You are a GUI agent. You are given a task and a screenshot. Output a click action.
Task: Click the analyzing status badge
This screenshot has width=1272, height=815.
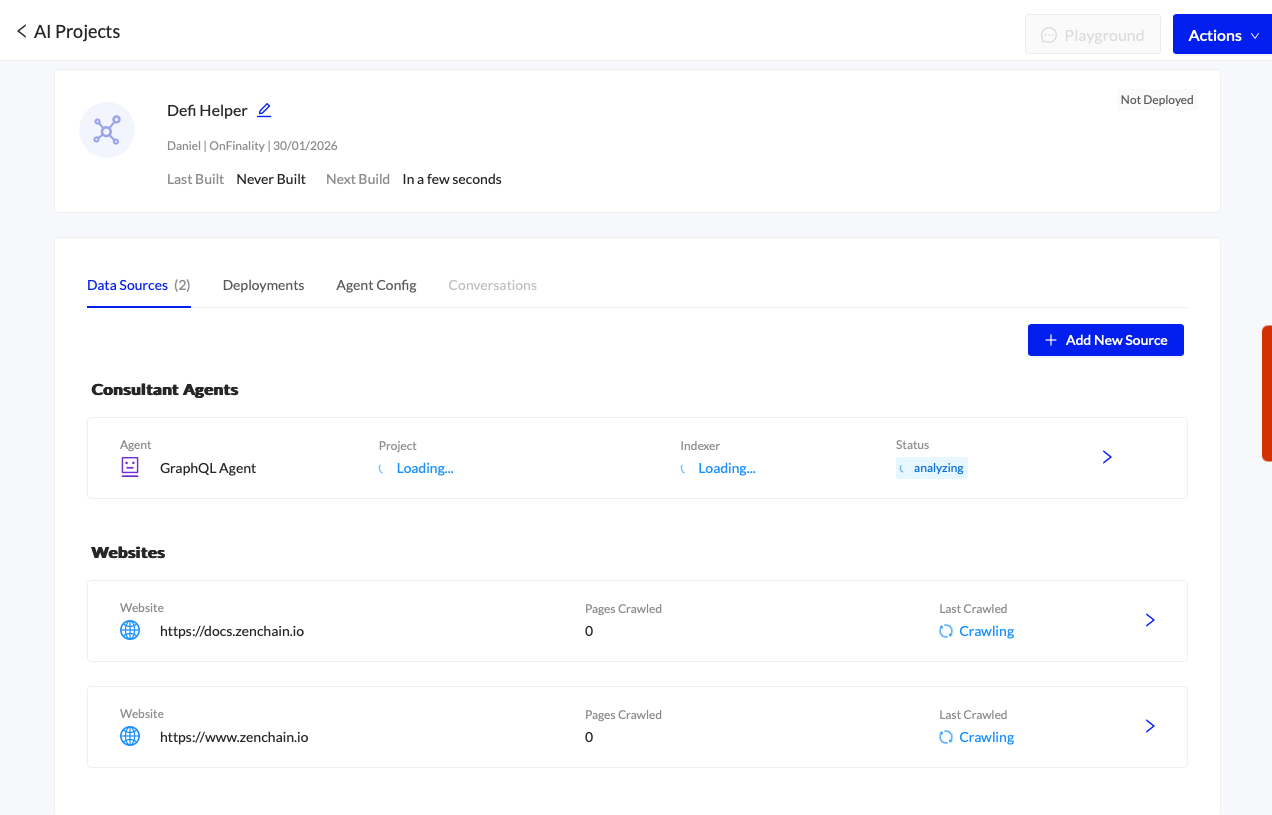click(932, 468)
